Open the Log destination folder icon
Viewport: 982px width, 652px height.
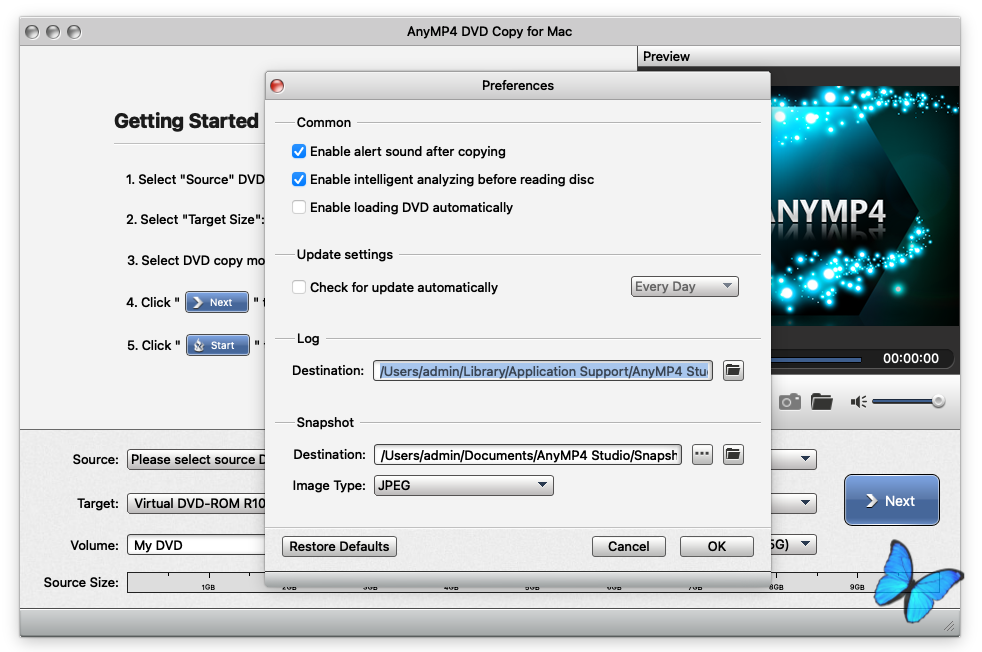point(733,371)
